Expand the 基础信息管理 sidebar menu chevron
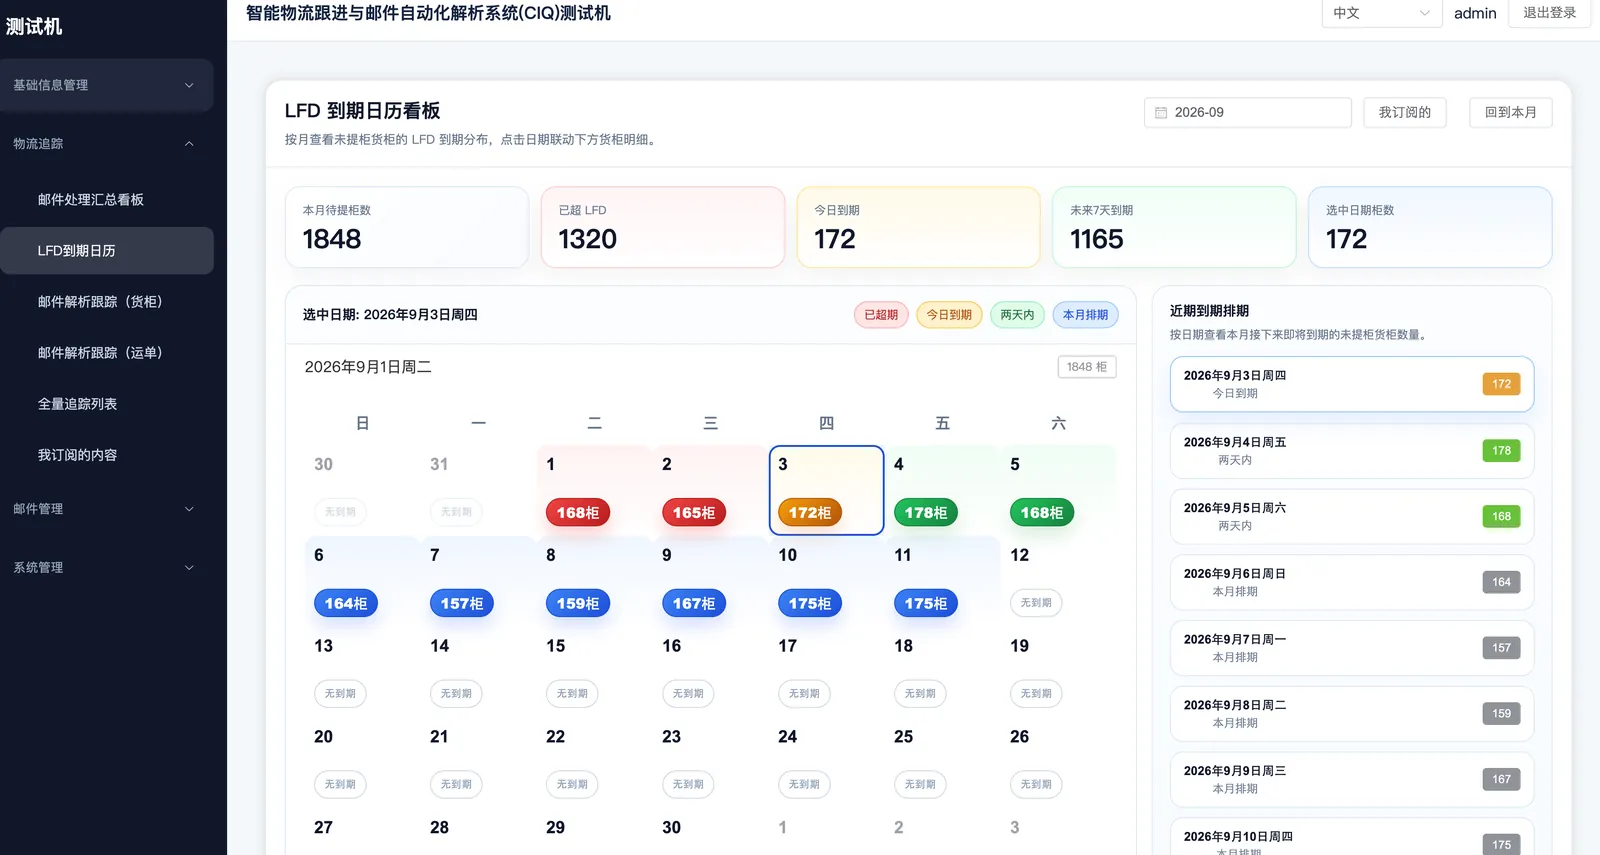 [x=189, y=85]
